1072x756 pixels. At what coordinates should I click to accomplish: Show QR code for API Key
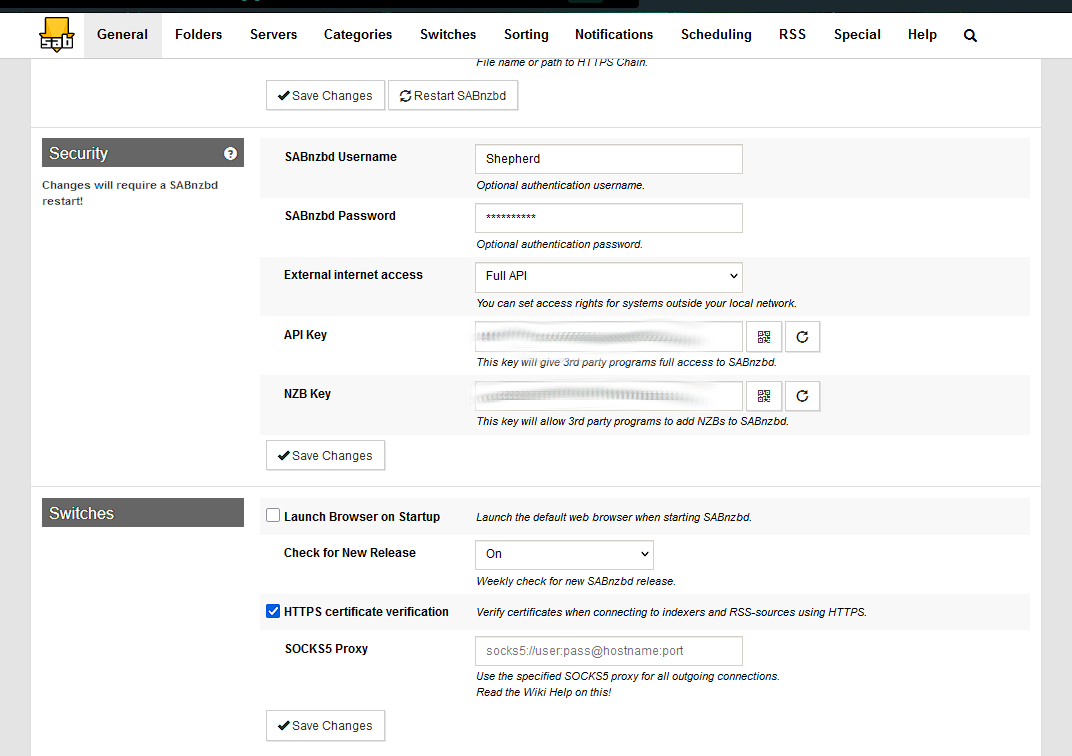pyautogui.click(x=764, y=337)
